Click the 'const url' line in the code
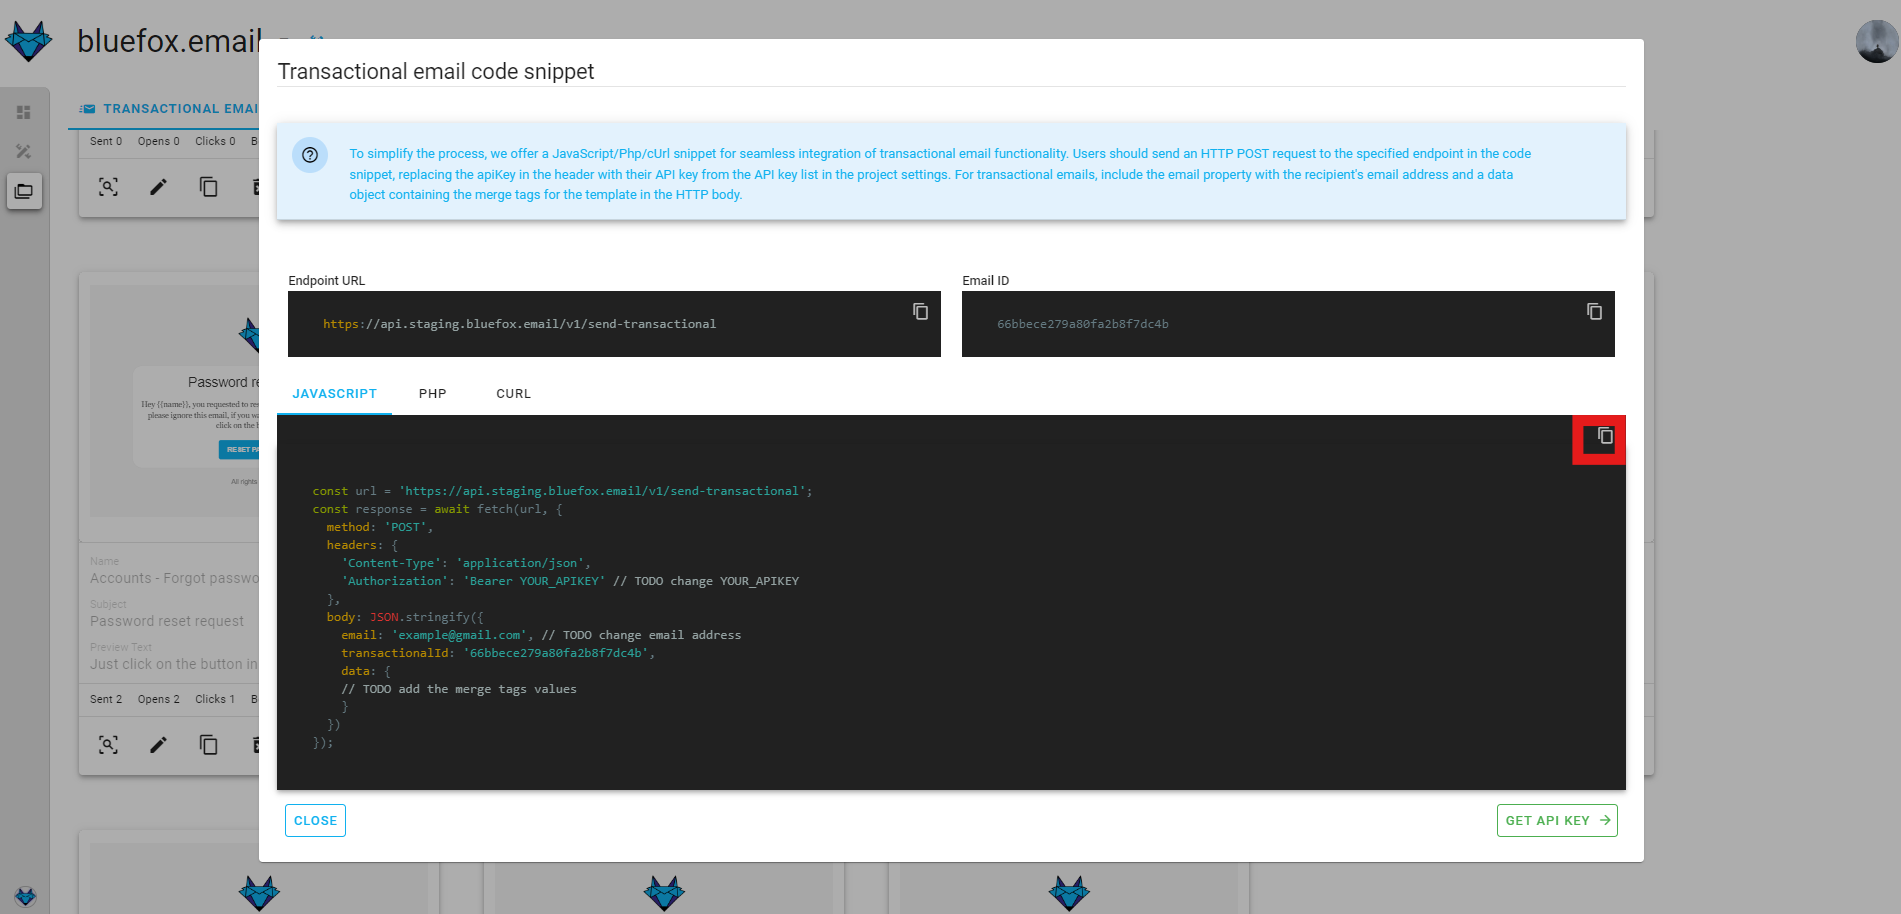Image resolution: width=1901 pixels, height=914 pixels. point(562,491)
